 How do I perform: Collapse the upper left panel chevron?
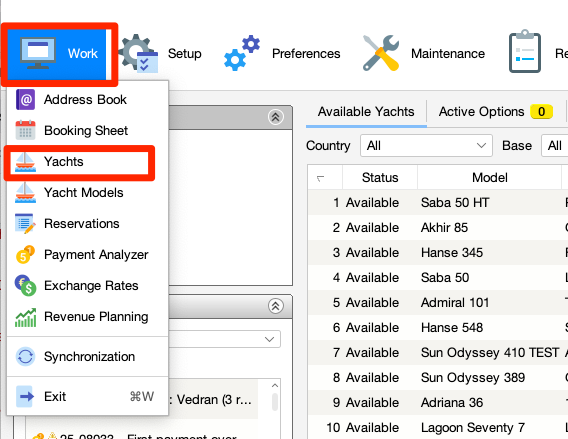click(x=276, y=117)
